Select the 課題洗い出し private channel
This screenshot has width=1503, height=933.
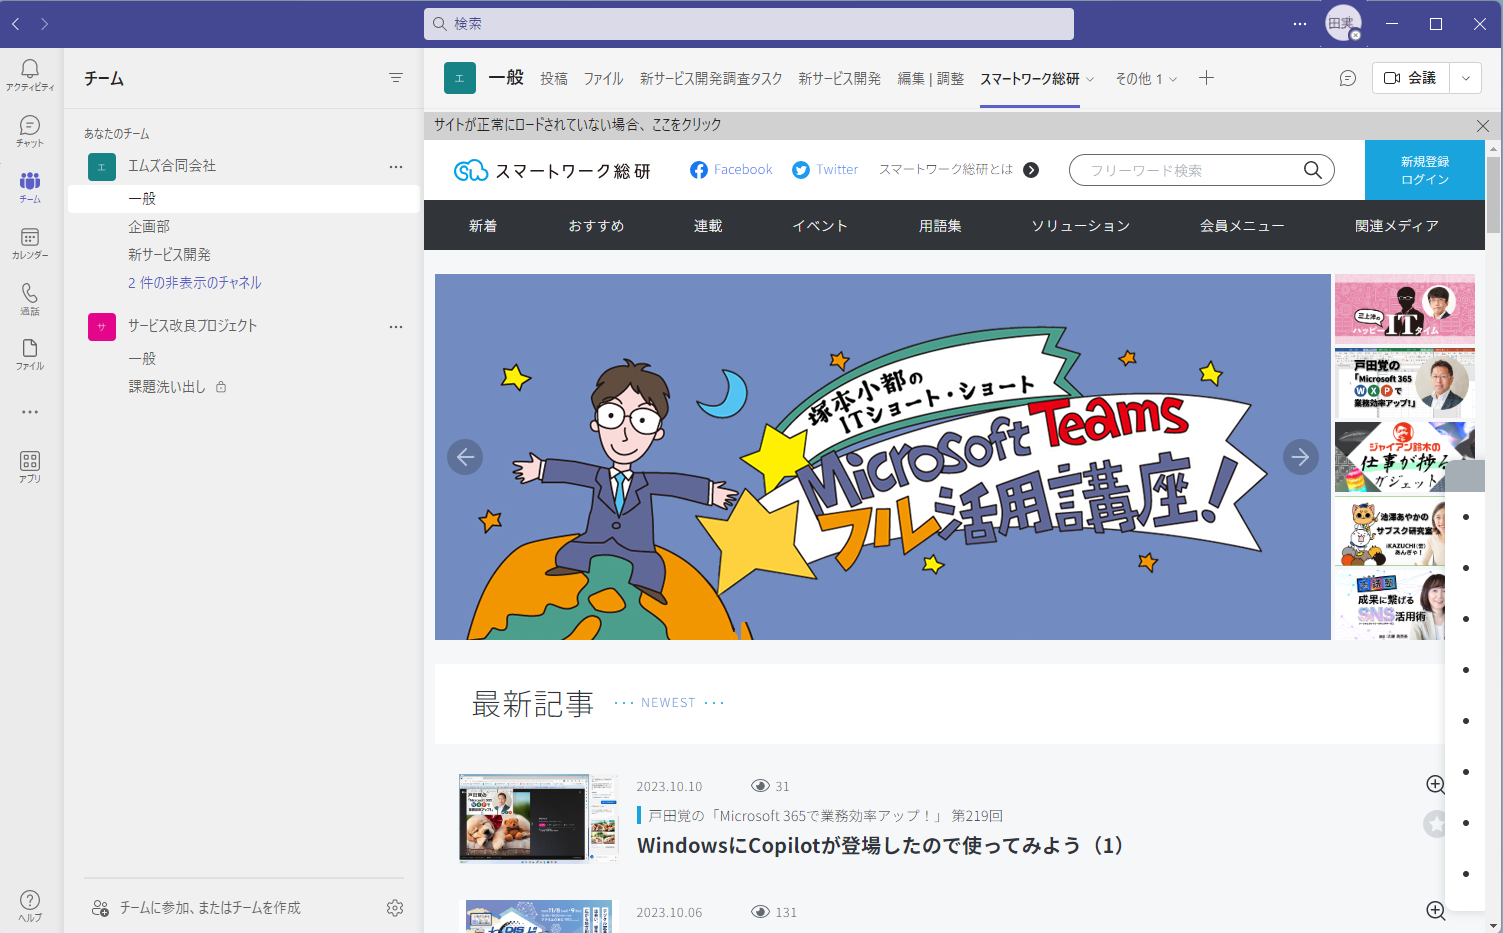(x=244, y=387)
